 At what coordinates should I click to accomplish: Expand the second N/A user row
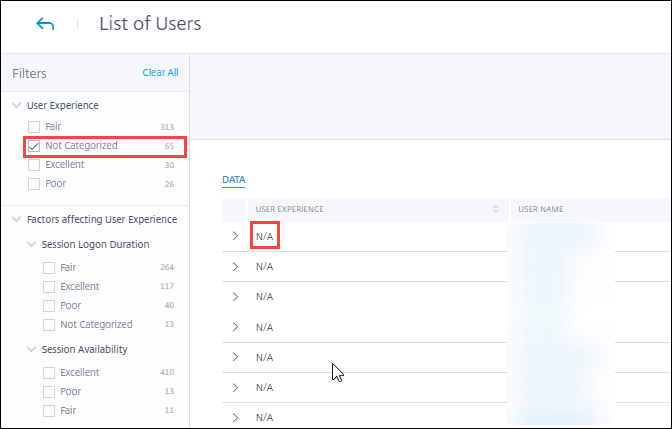(x=235, y=267)
